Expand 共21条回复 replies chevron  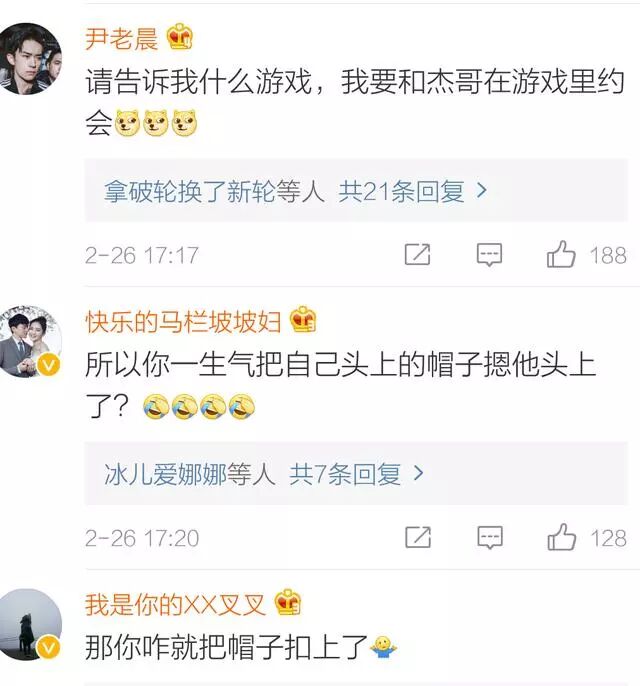click(482, 190)
